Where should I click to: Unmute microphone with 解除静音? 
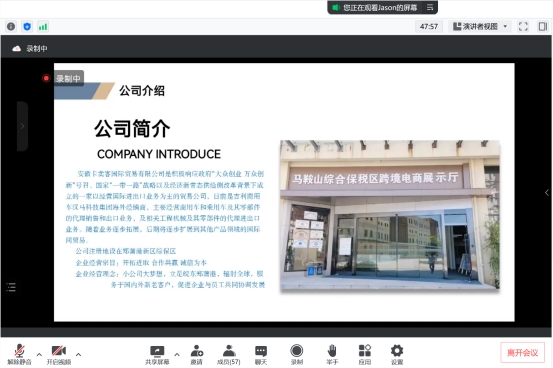[x=19, y=355]
